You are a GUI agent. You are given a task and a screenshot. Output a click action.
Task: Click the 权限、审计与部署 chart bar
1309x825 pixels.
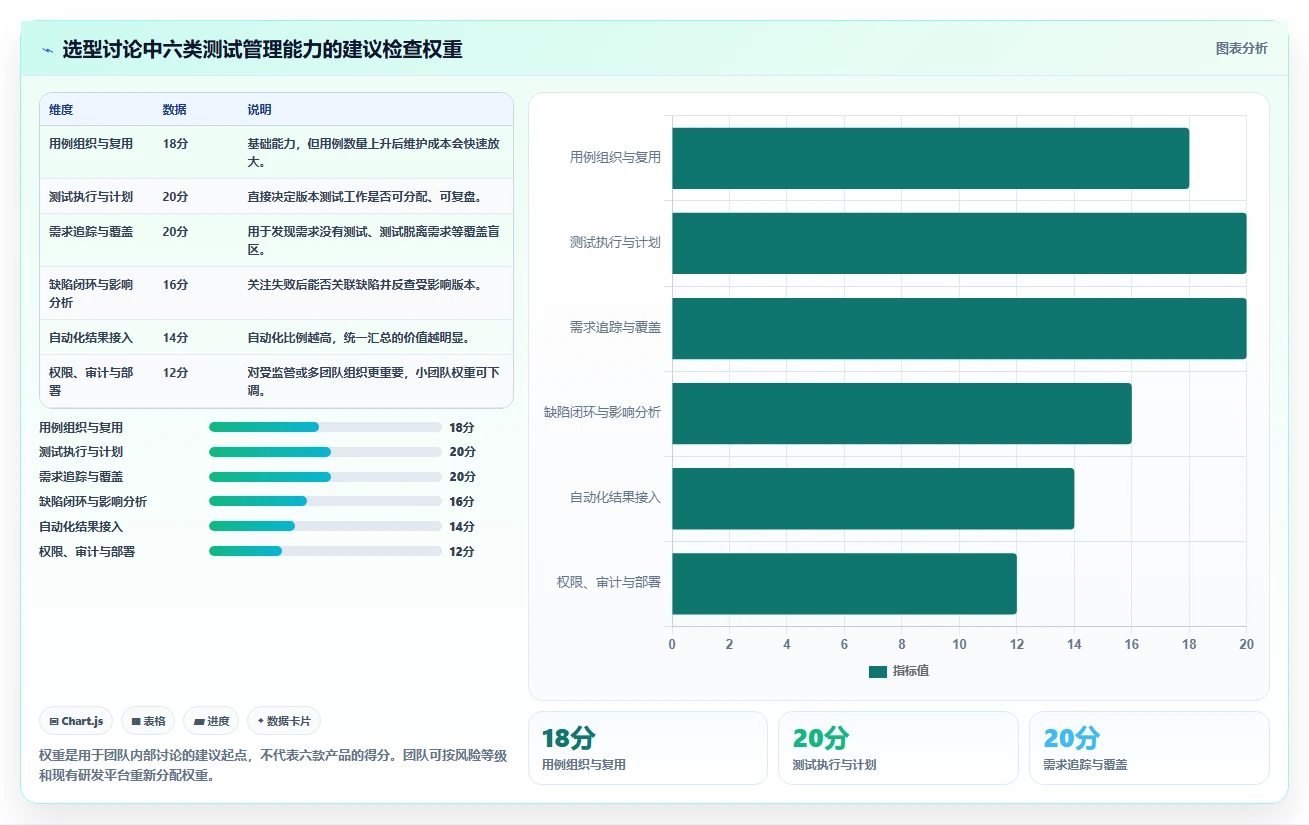[x=844, y=583]
